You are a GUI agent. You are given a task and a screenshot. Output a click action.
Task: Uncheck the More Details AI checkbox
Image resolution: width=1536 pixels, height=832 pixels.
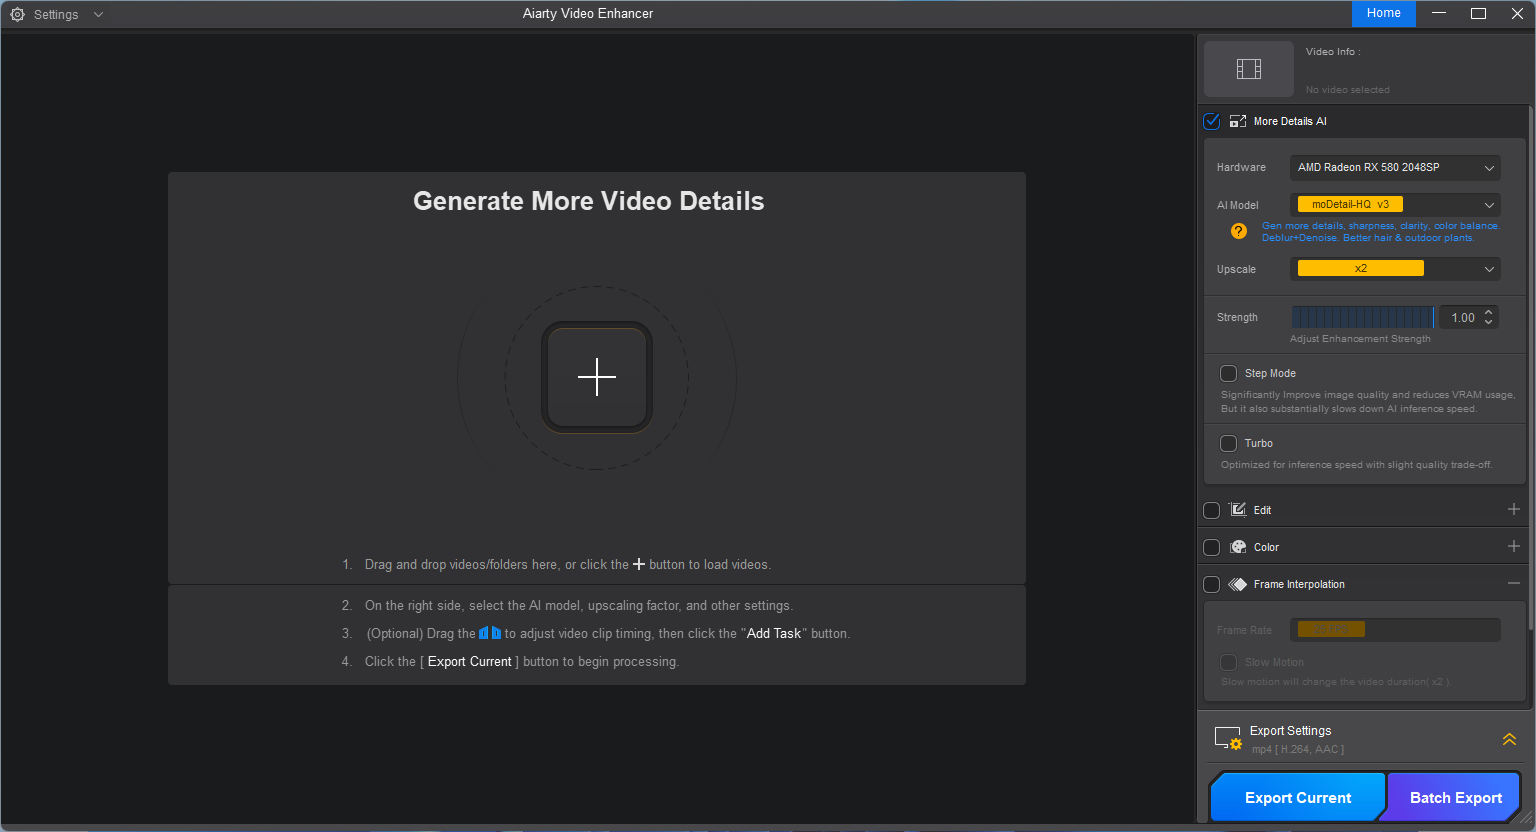1212,121
